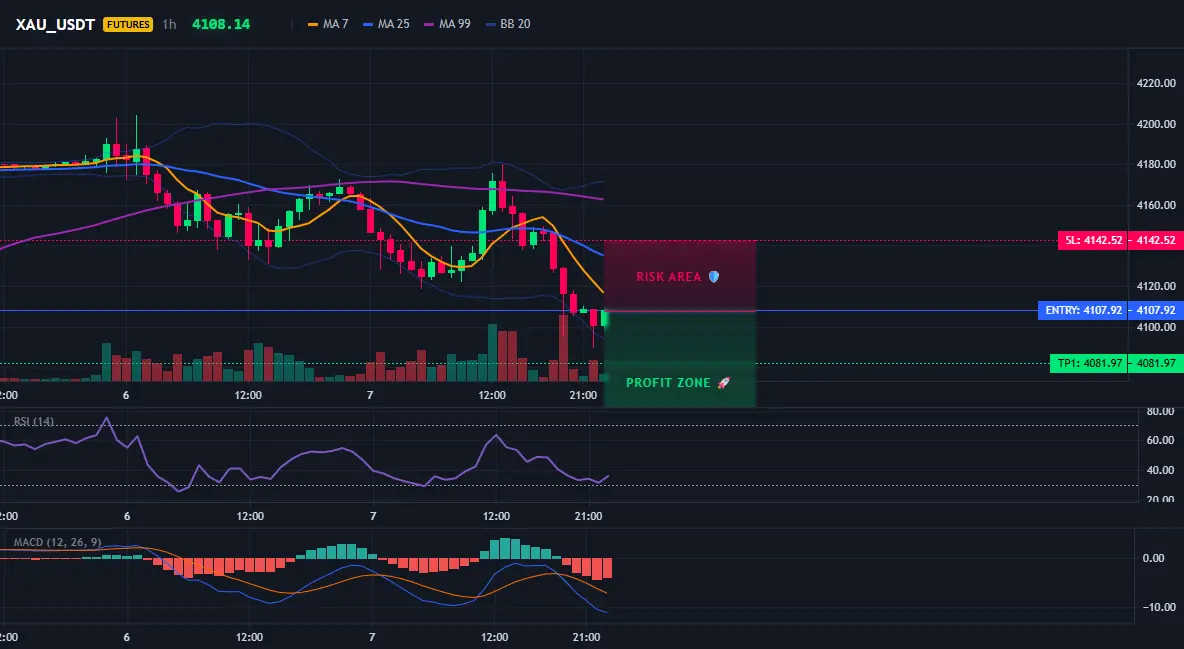
Task: Click the 40.00 RSI axis value
Action: [1161, 471]
